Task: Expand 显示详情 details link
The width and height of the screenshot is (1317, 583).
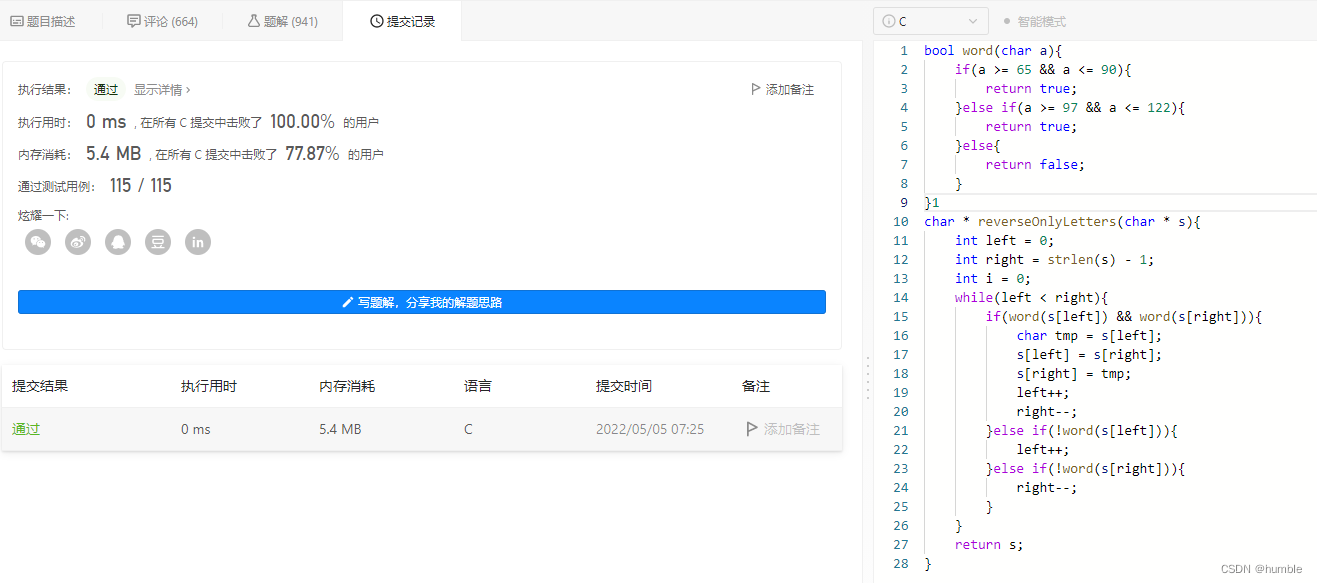Action: pyautogui.click(x=162, y=90)
